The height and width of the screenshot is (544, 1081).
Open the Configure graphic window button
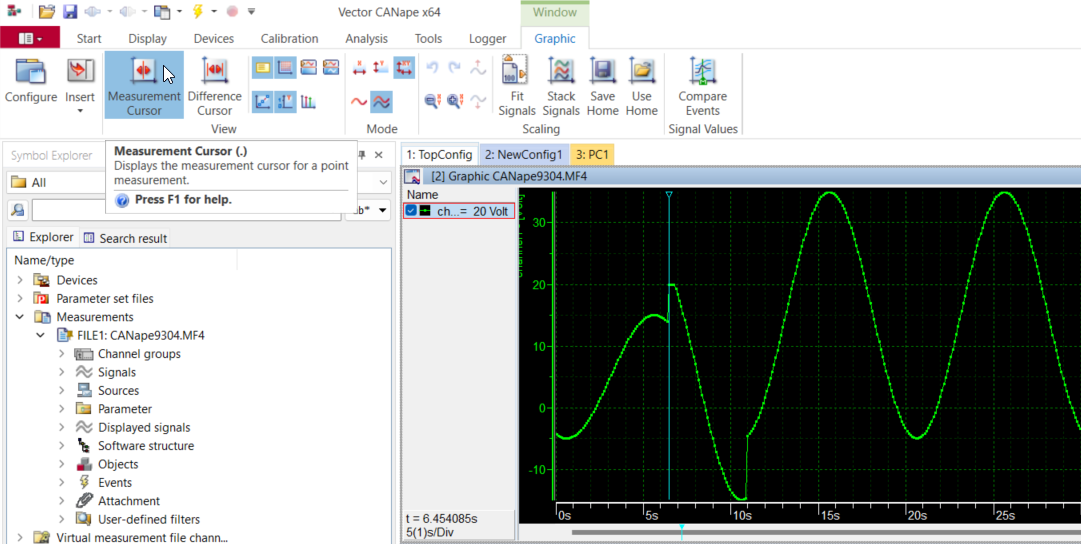(31, 81)
